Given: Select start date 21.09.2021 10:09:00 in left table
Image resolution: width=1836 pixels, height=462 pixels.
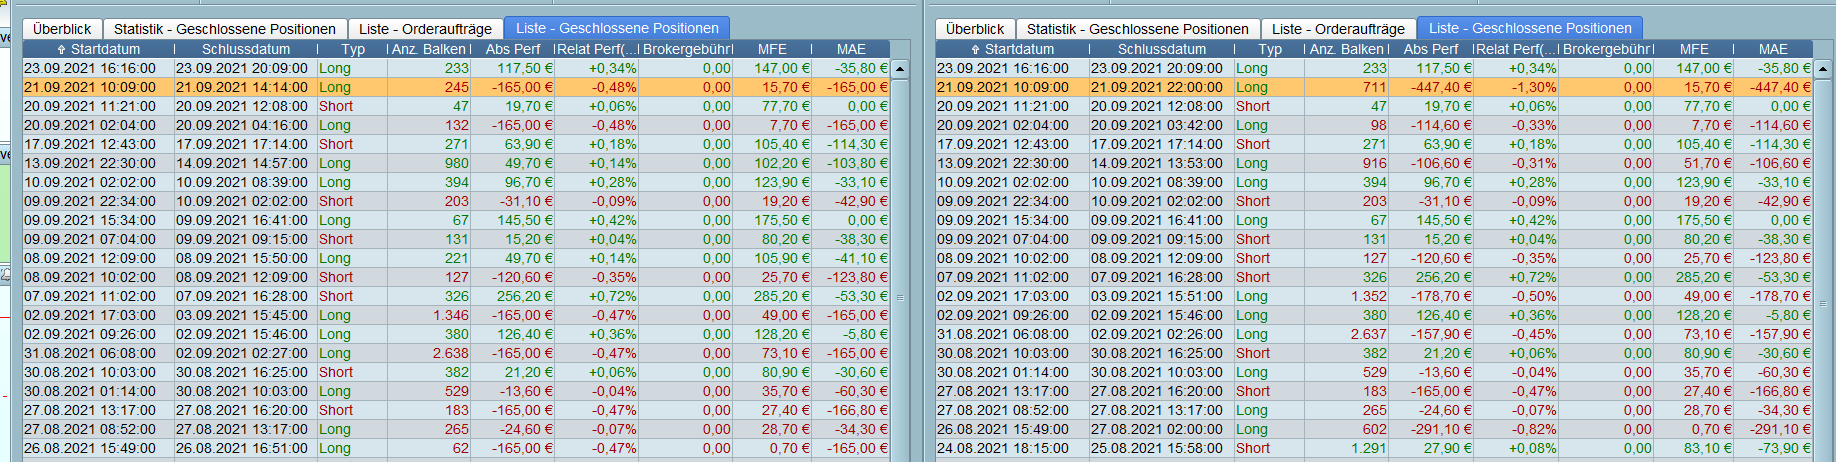Looking at the screenshot, I should [x=90, y=87].
